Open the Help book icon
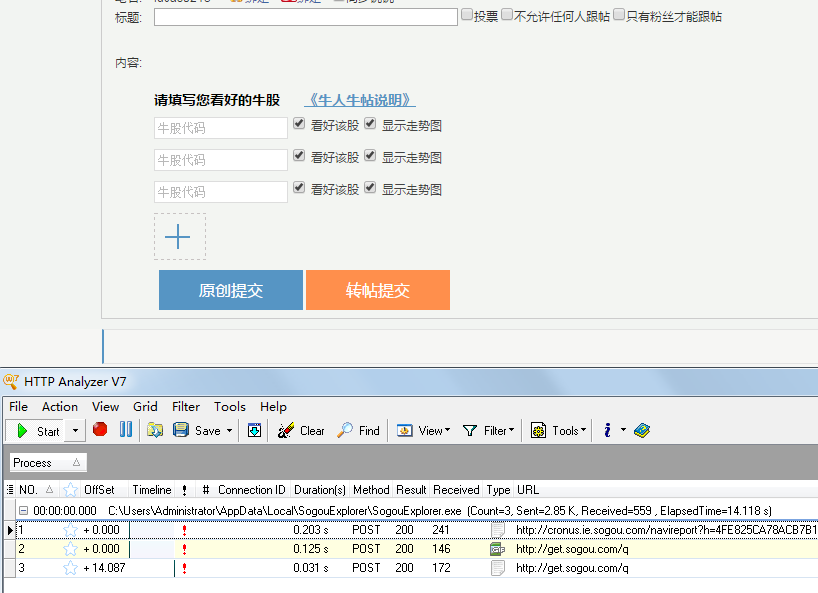Screen dimensions: 818x593 point(641,429)
